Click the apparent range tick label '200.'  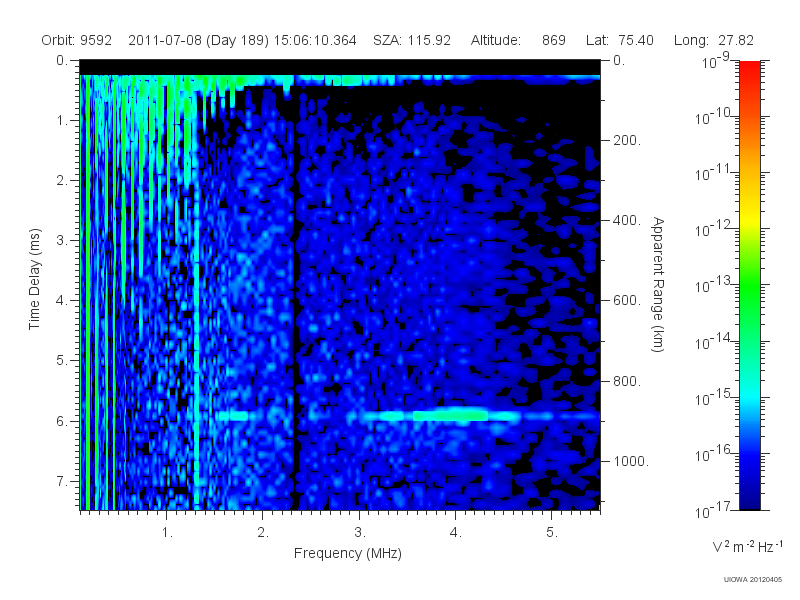coord(627,140)
